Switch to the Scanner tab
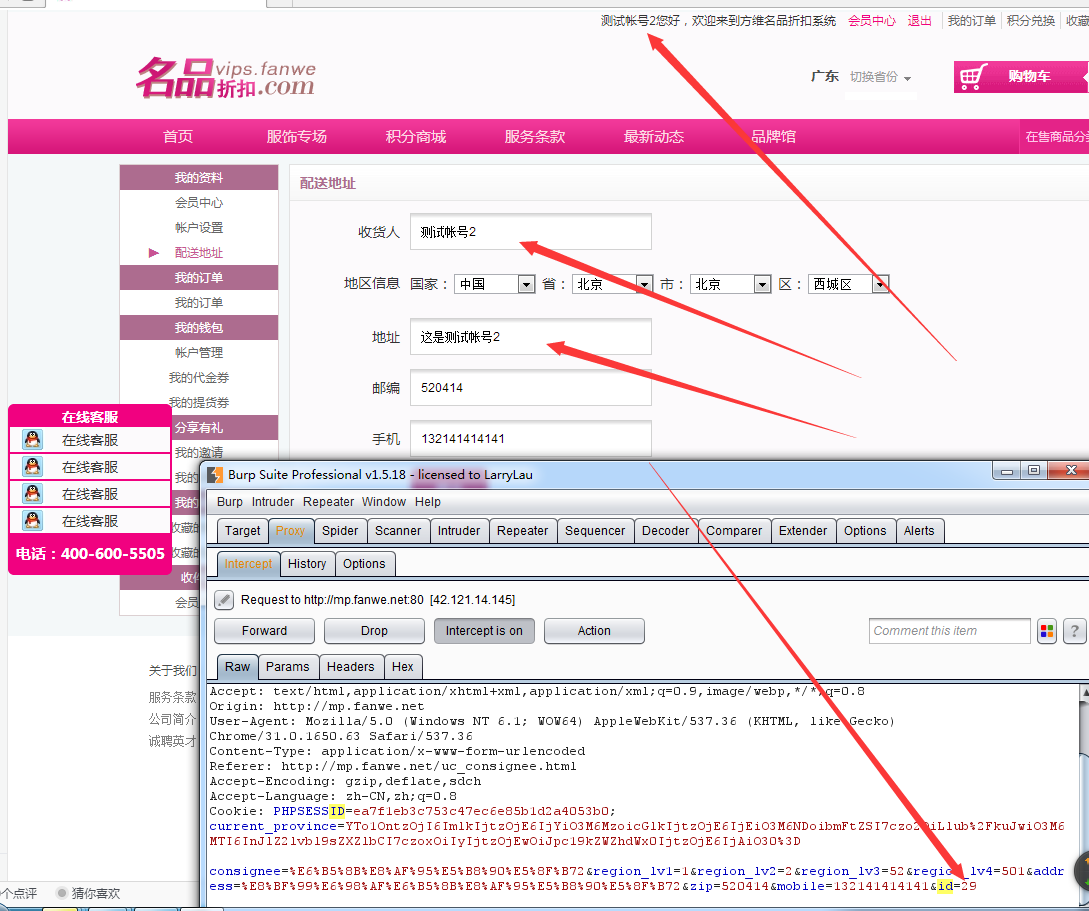 398,530
